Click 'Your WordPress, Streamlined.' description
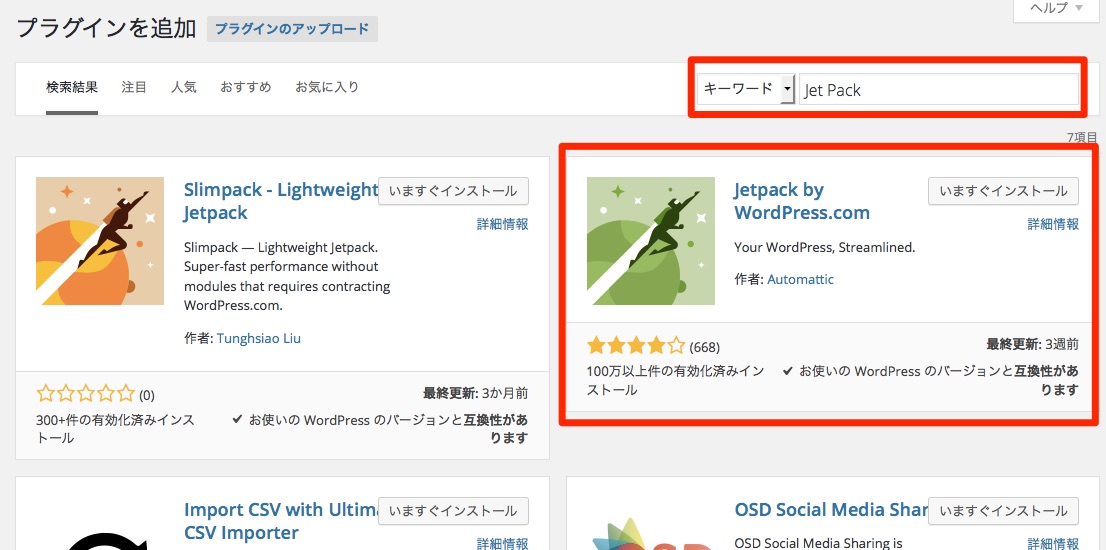 coord(825,248)
